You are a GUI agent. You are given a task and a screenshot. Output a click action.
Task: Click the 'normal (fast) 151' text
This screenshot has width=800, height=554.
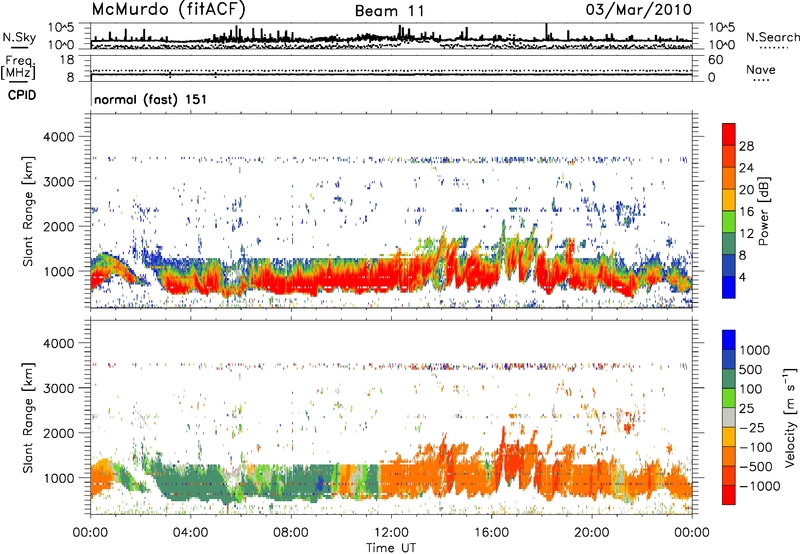[x=151, y=99]
